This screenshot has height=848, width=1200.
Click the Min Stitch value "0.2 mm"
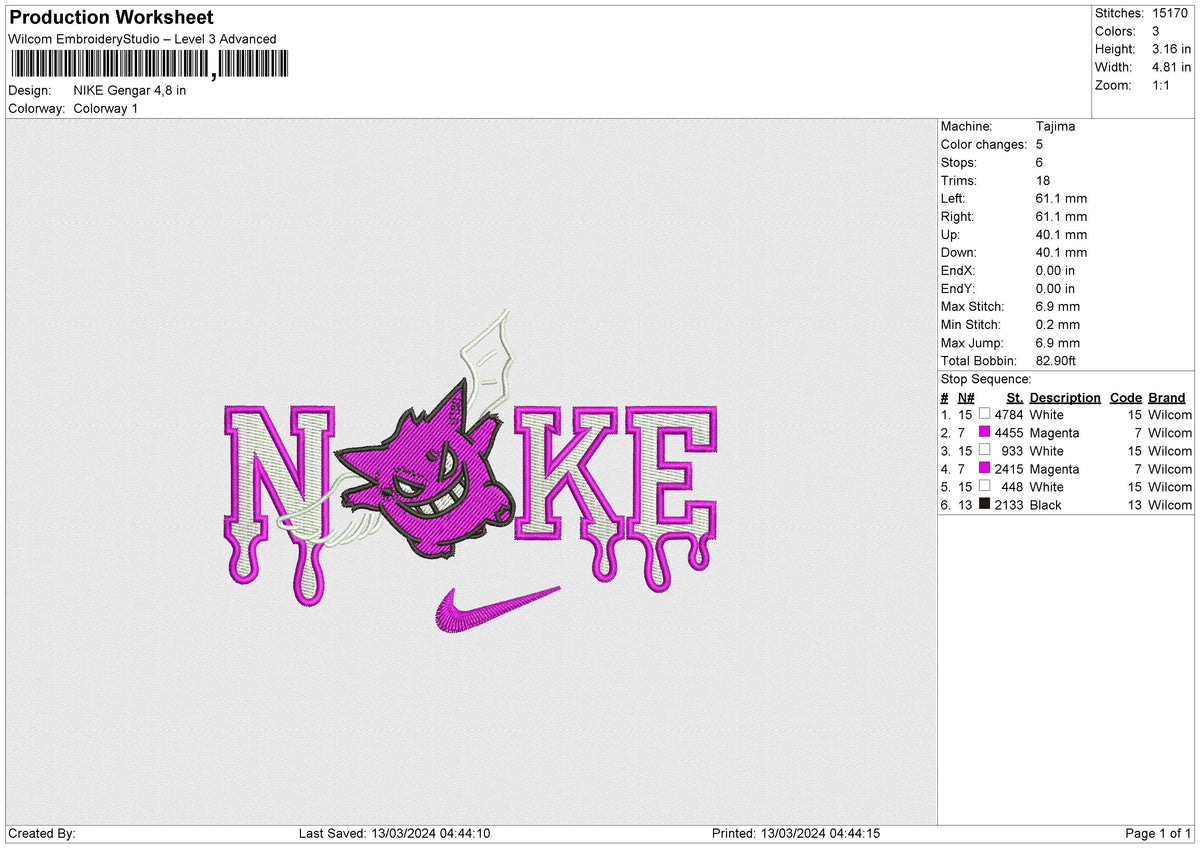click(1058, 325)
